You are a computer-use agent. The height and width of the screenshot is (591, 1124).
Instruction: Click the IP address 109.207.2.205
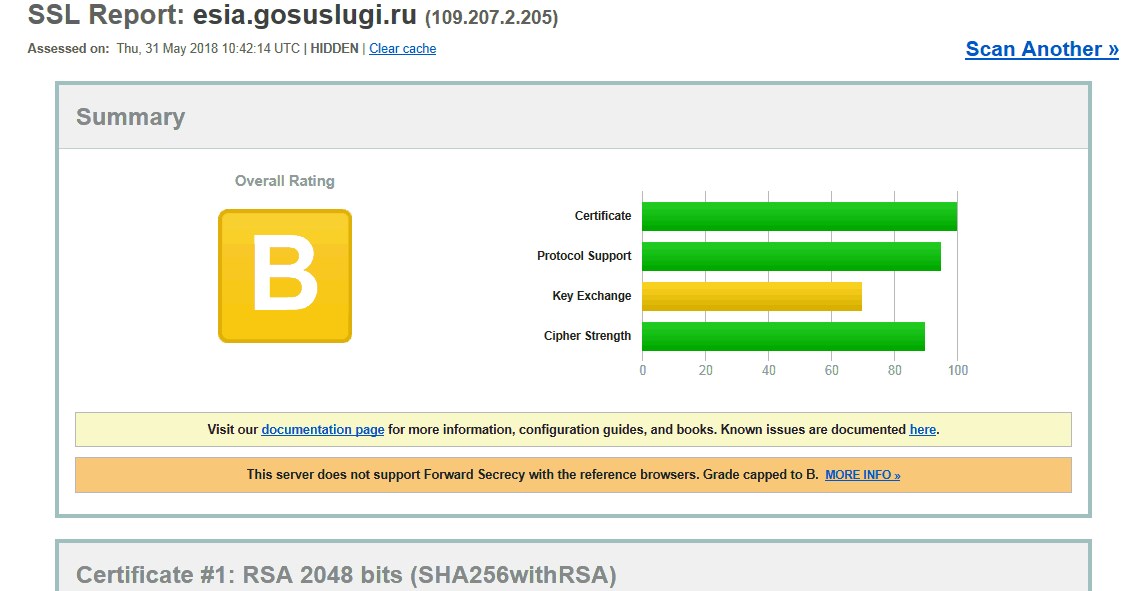492,17
